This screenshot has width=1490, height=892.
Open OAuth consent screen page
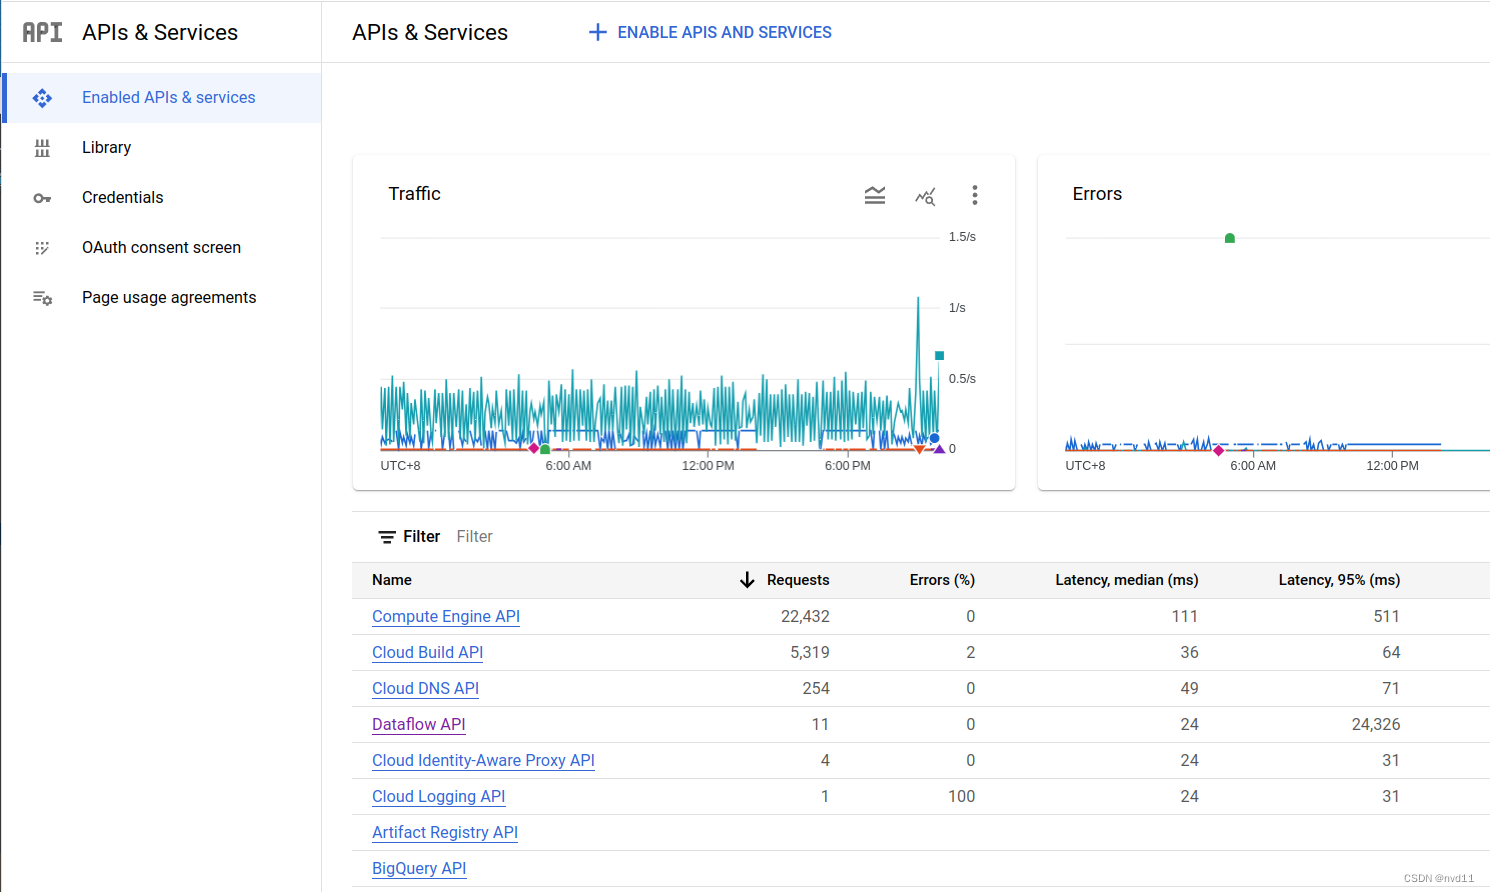point(161,248)
